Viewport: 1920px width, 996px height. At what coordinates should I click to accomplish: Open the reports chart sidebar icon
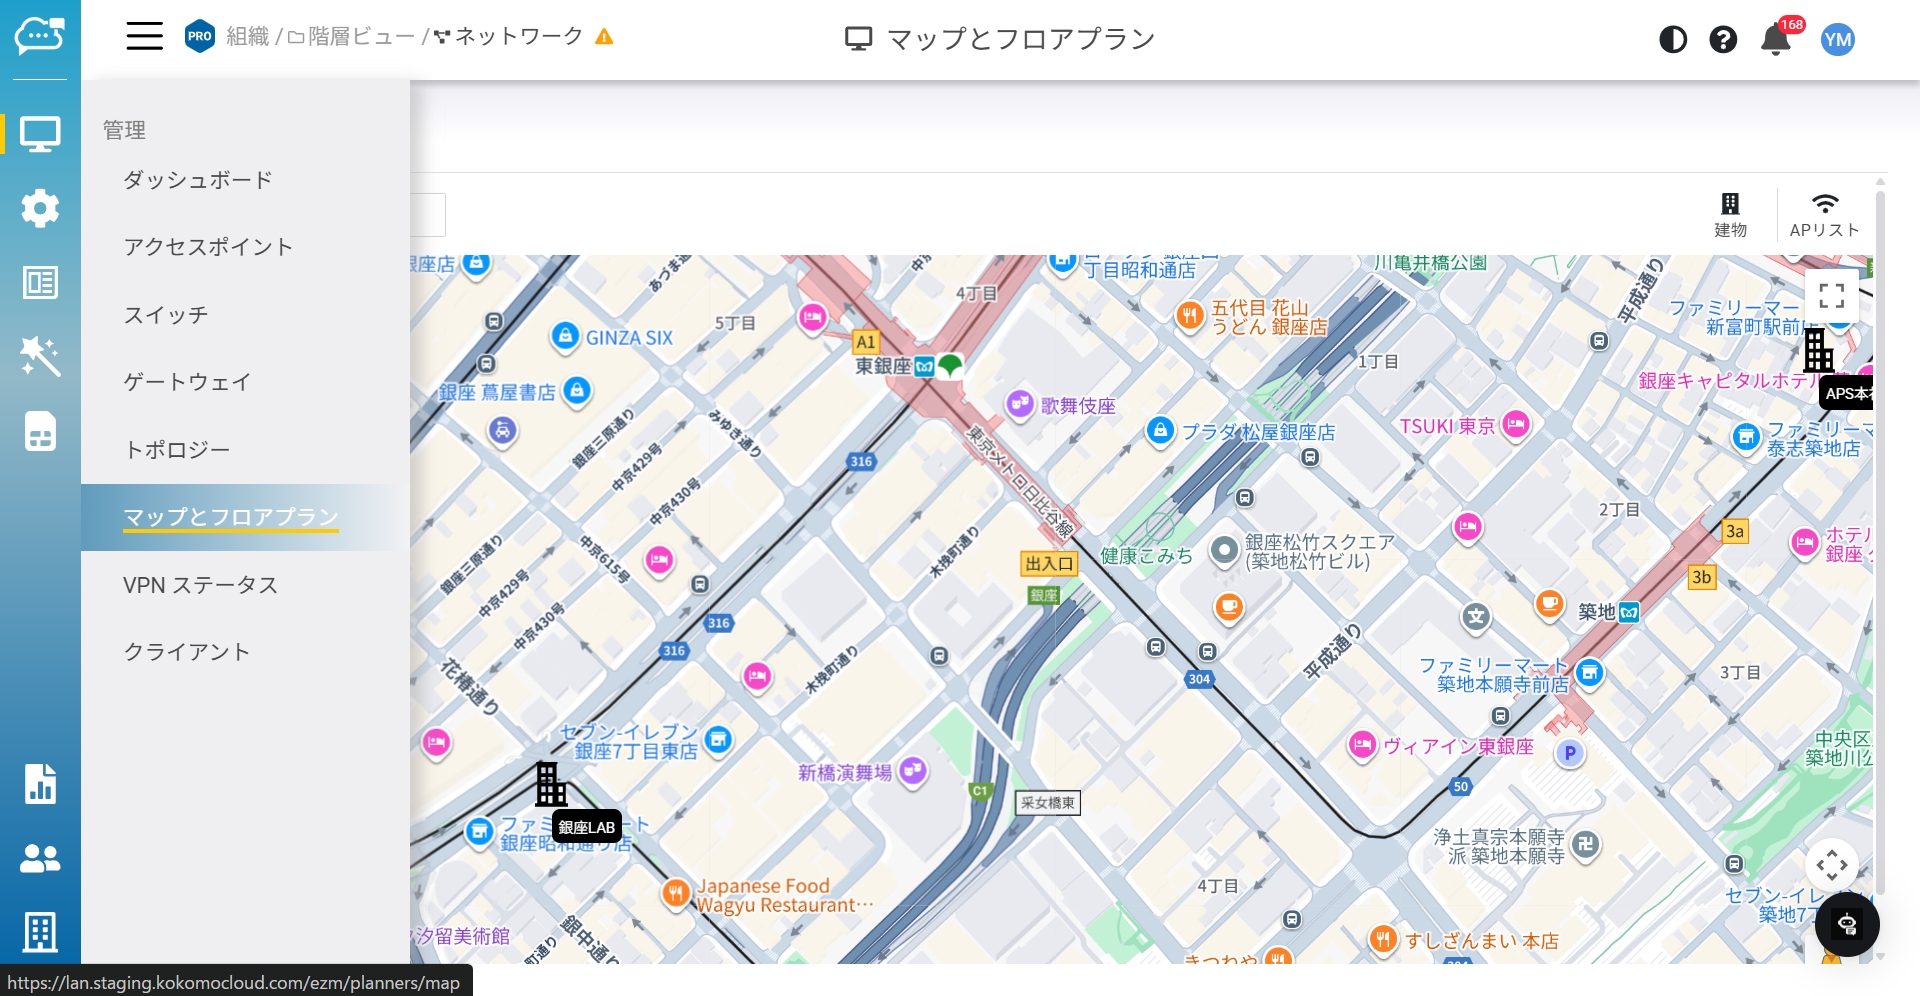(40, 784)
